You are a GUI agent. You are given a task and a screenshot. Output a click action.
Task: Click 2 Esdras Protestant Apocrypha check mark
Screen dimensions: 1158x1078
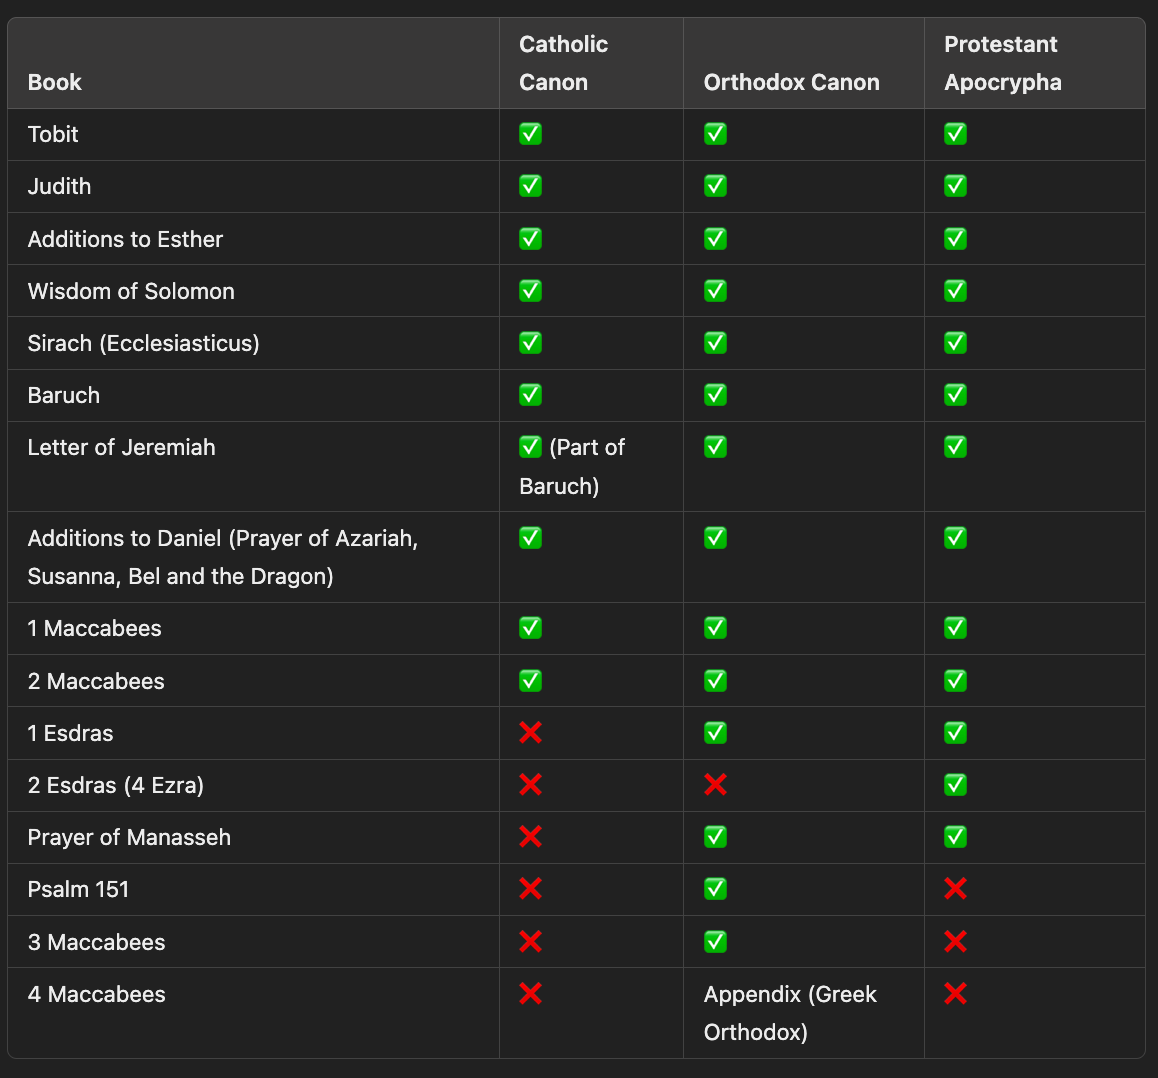coord(955,785)
